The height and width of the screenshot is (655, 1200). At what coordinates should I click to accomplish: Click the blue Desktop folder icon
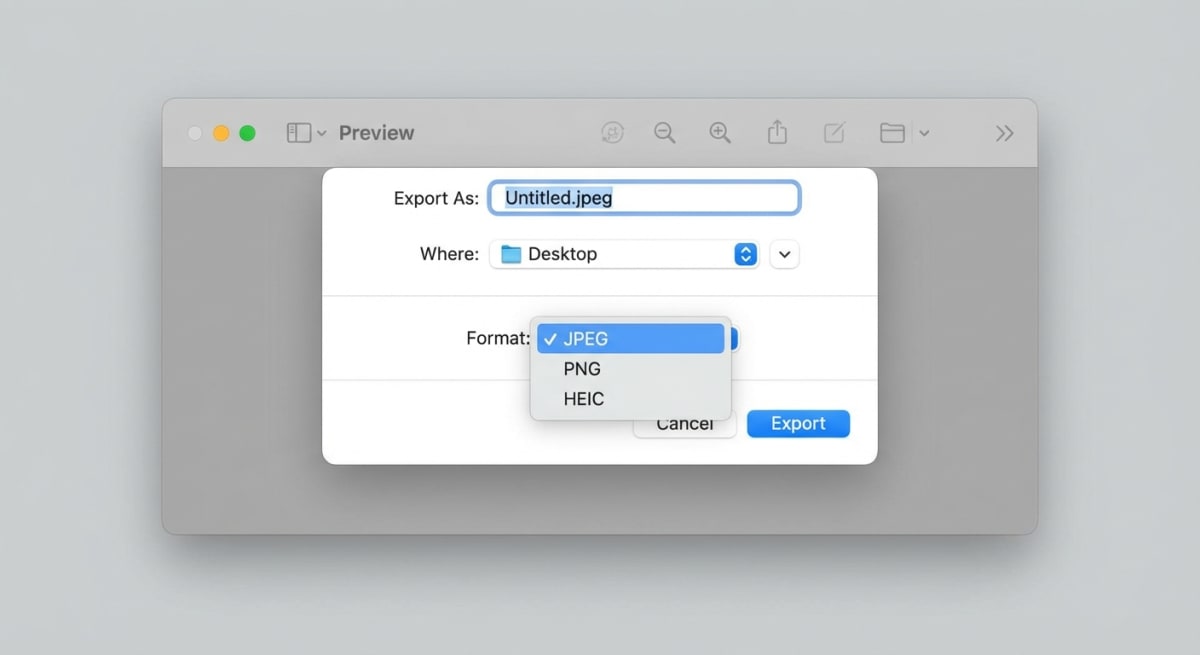coord(512,254)
